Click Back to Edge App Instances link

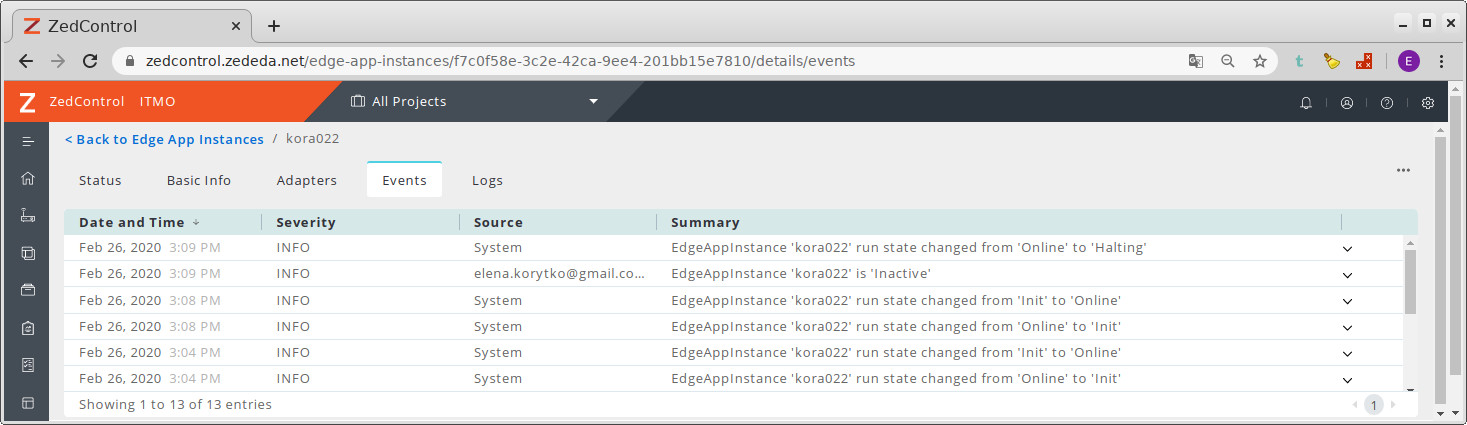164,139
